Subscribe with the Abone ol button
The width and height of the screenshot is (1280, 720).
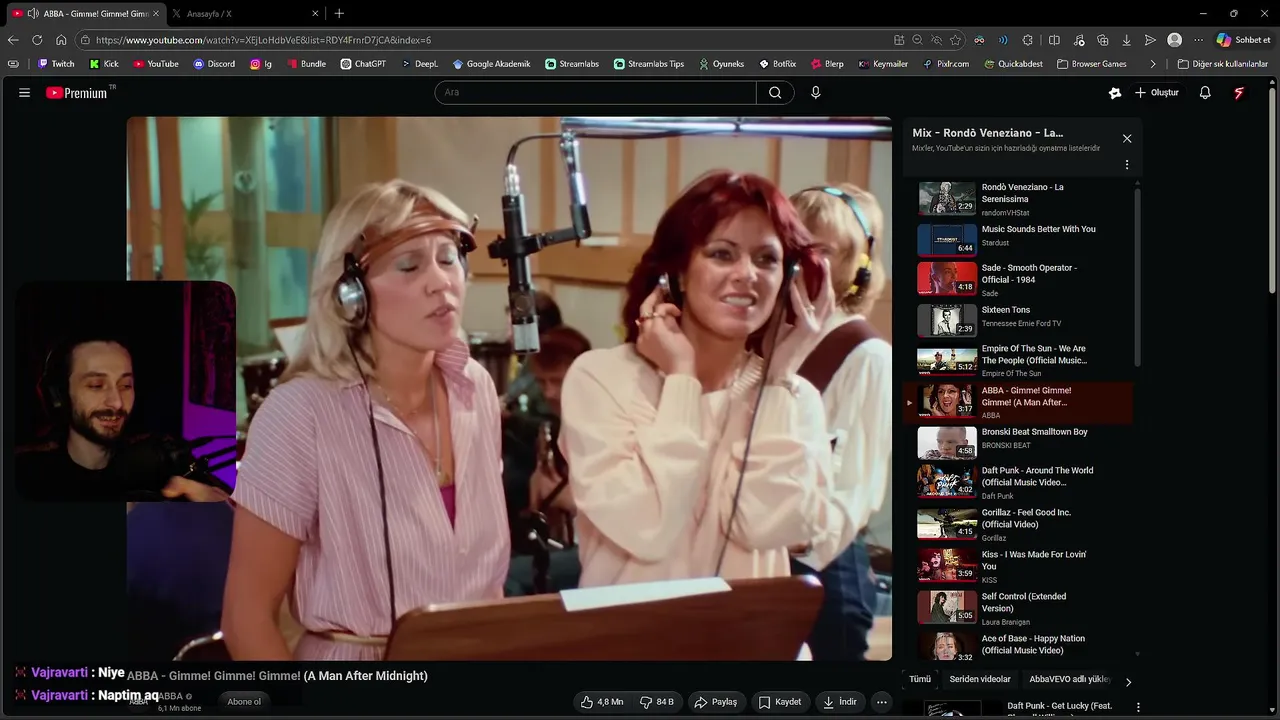pyautogui.click(x=244, y=702)
